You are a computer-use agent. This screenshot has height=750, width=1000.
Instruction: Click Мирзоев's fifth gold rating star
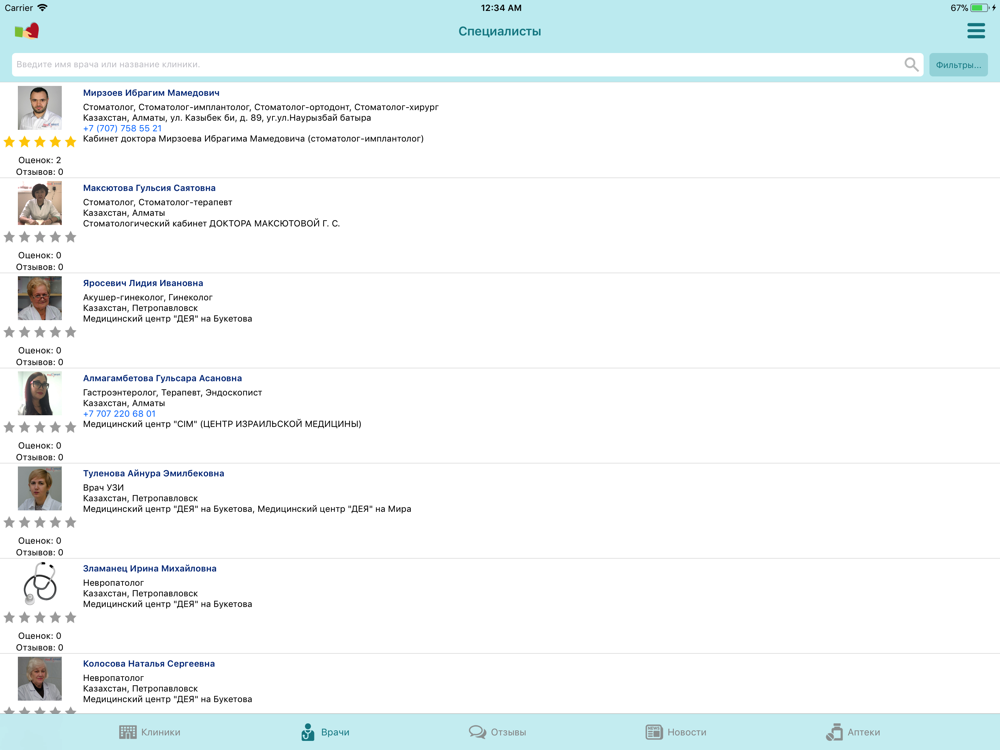click(70, 142)
